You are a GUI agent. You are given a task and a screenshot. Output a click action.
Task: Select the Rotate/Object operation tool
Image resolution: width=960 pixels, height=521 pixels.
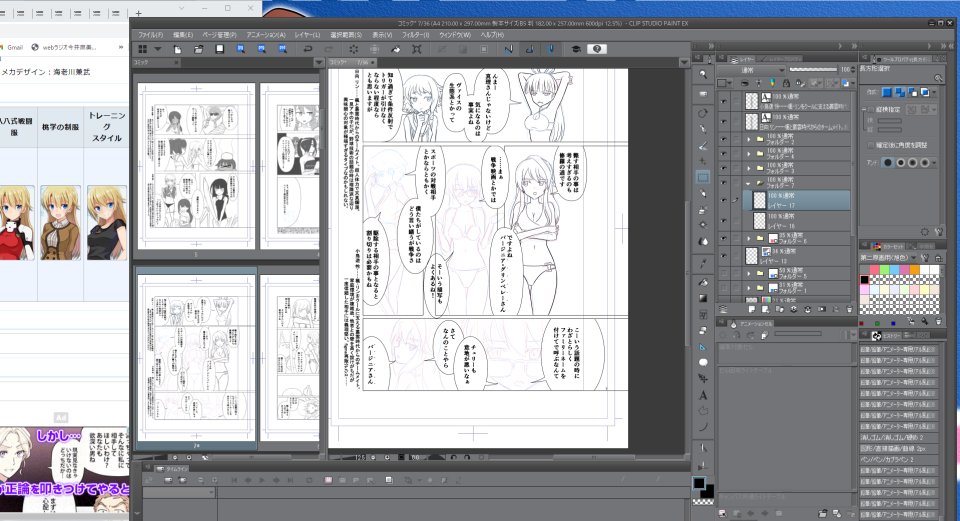703,113
